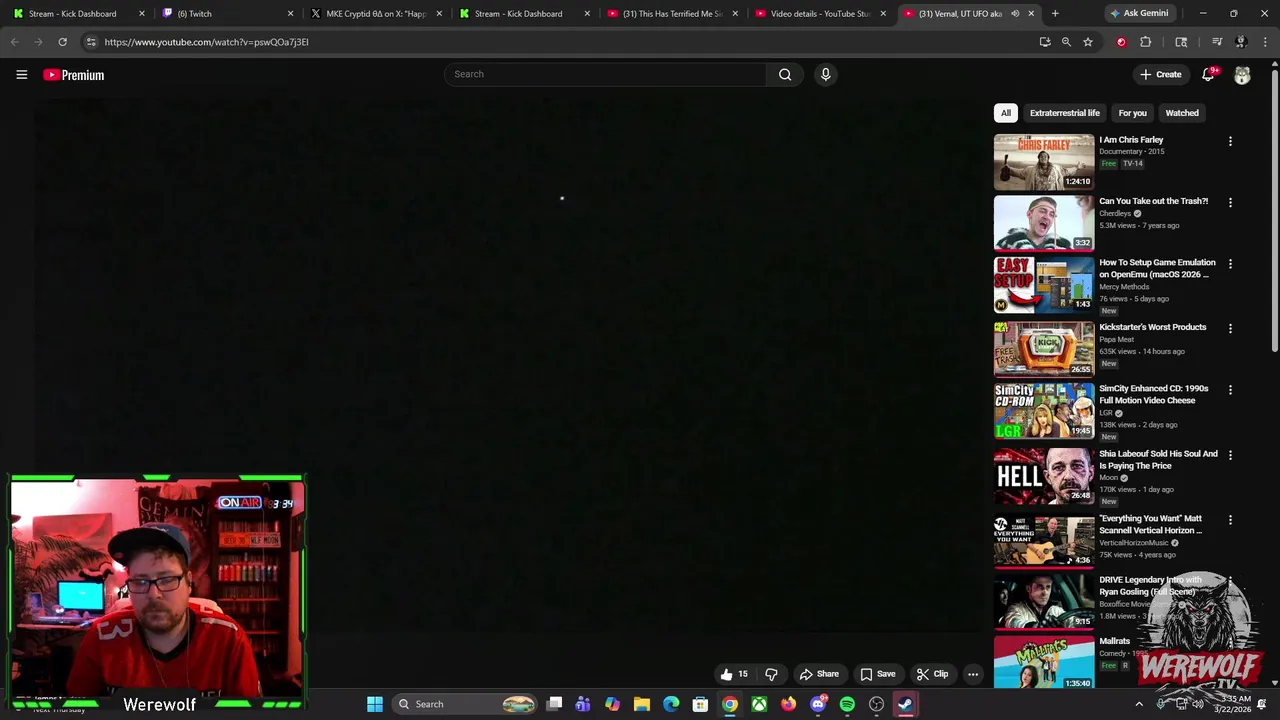
Task: Open Windows Start menu
Action: click(x=374, y=704)
